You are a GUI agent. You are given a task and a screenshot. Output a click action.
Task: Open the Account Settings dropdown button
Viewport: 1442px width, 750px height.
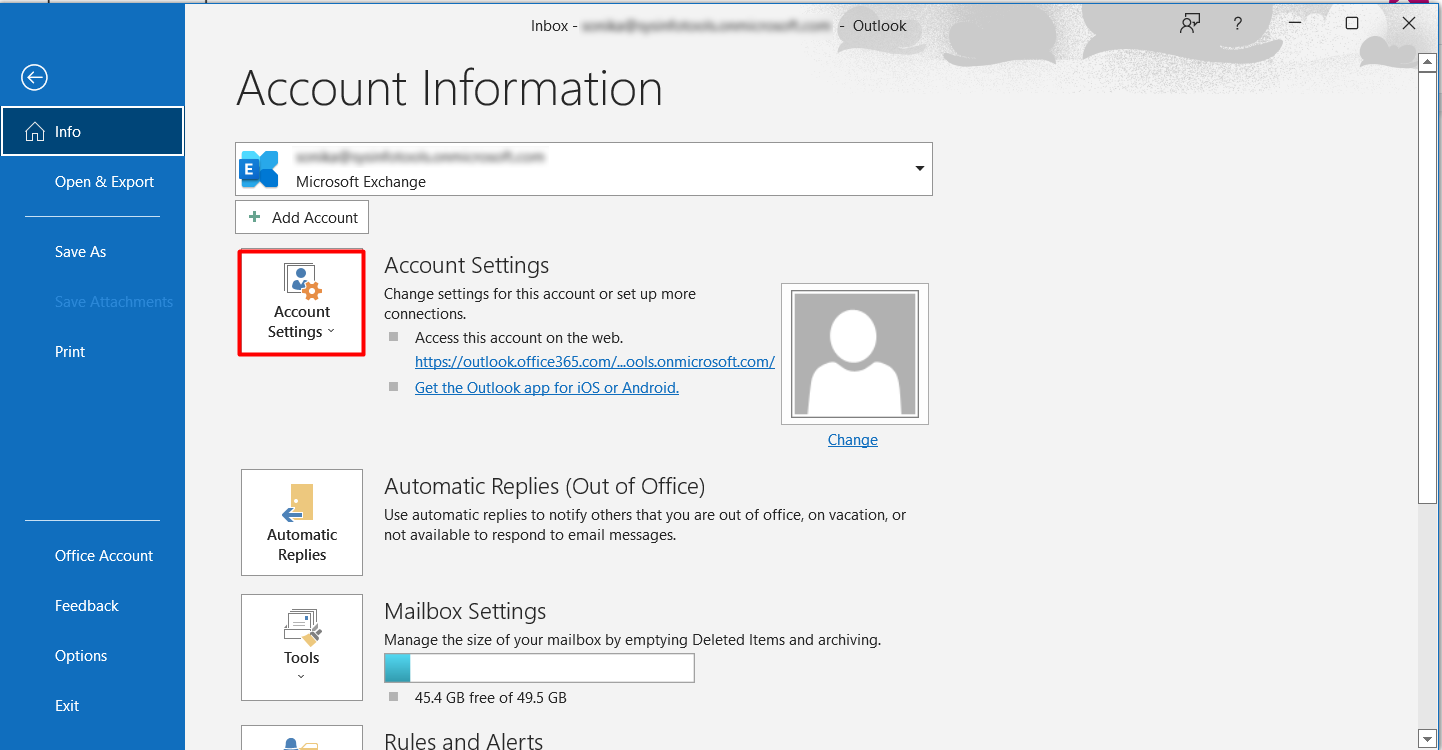click(x=302, y=303)
